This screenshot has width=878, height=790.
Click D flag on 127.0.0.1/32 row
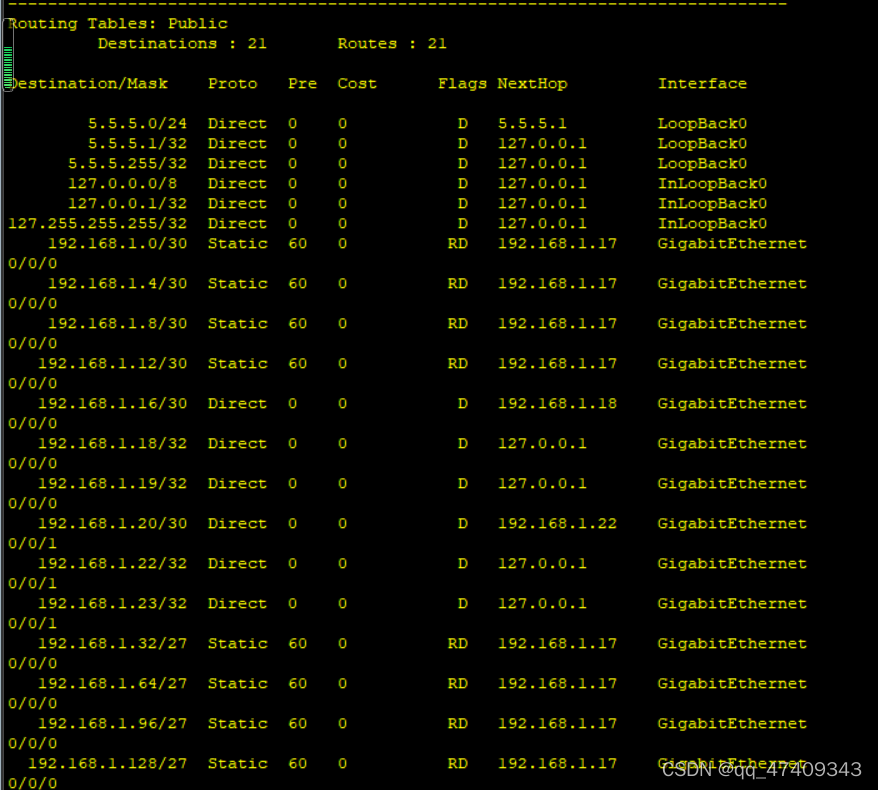pyautogui.click(x=463, y=203)
